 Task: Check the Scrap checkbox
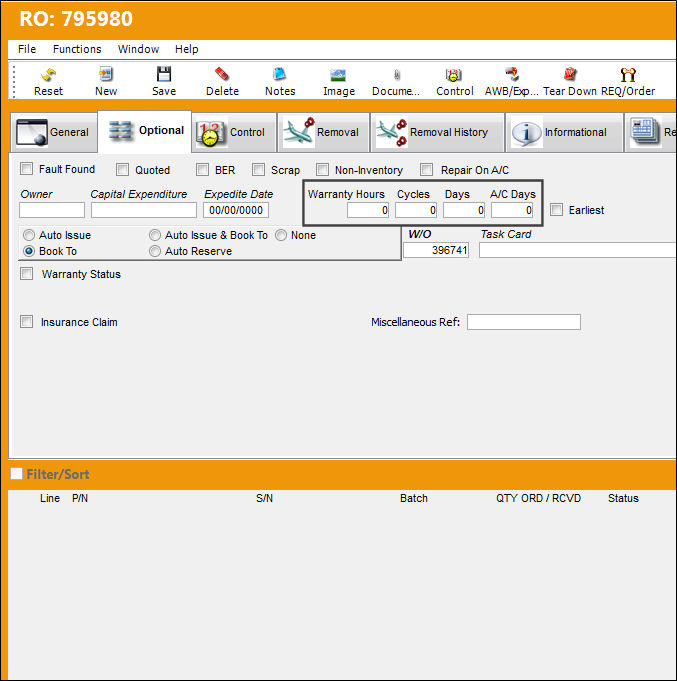coord(258,169)
